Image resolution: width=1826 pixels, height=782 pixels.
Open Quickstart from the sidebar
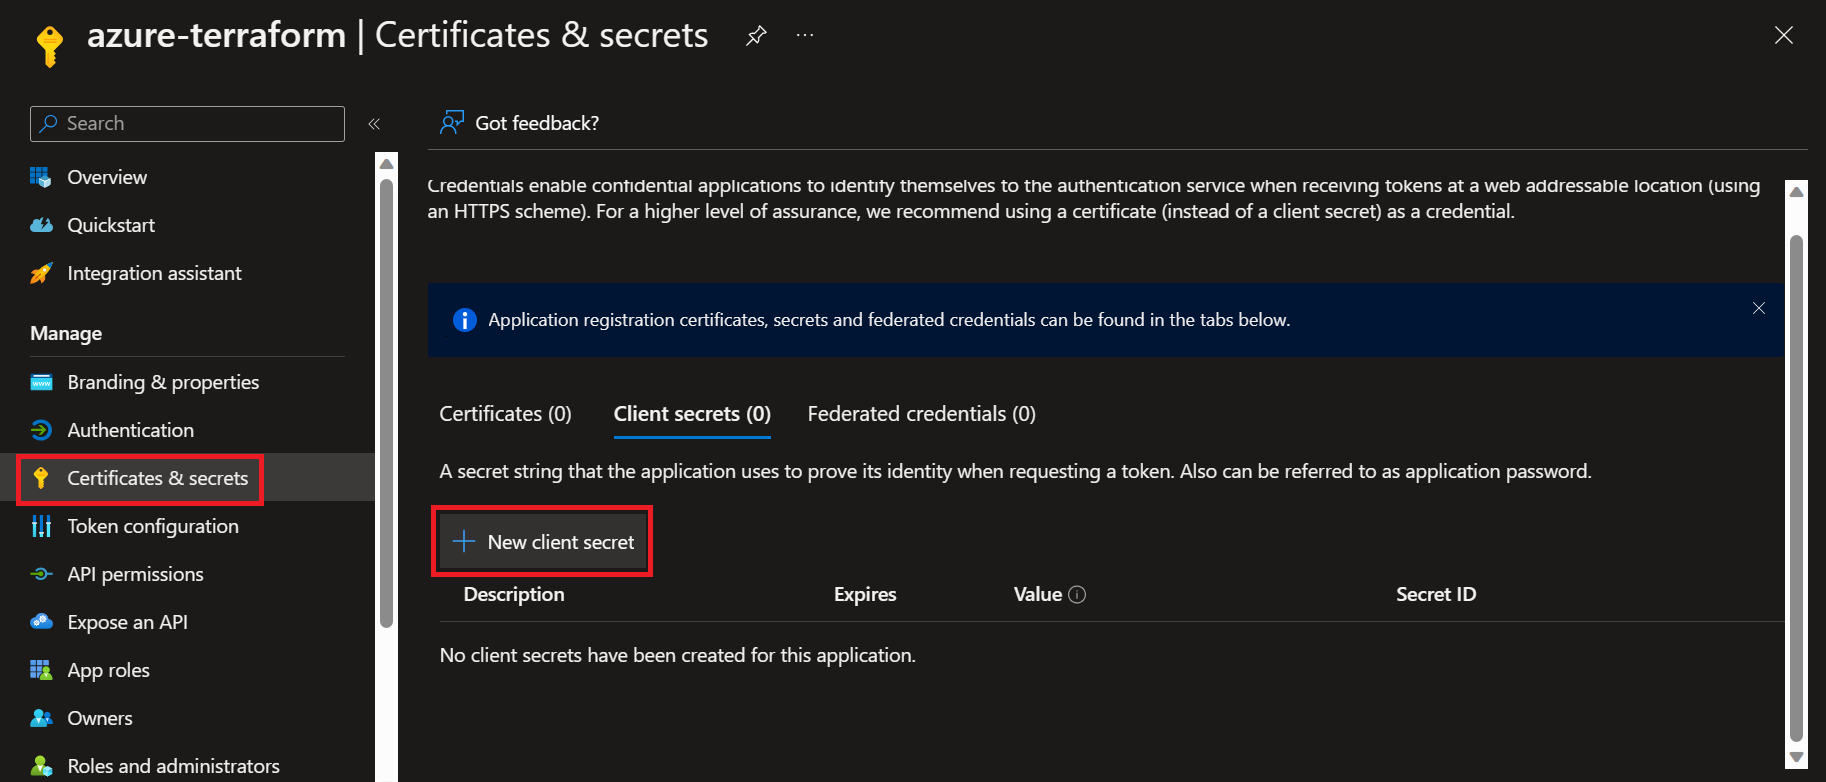point(111,225)
